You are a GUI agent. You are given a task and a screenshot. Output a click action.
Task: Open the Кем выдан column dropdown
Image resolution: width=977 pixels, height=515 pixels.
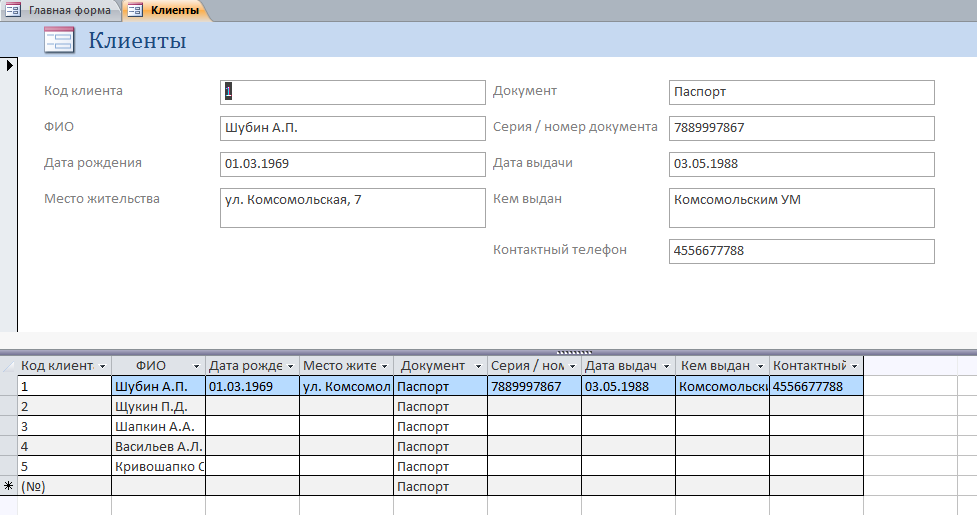760,366
